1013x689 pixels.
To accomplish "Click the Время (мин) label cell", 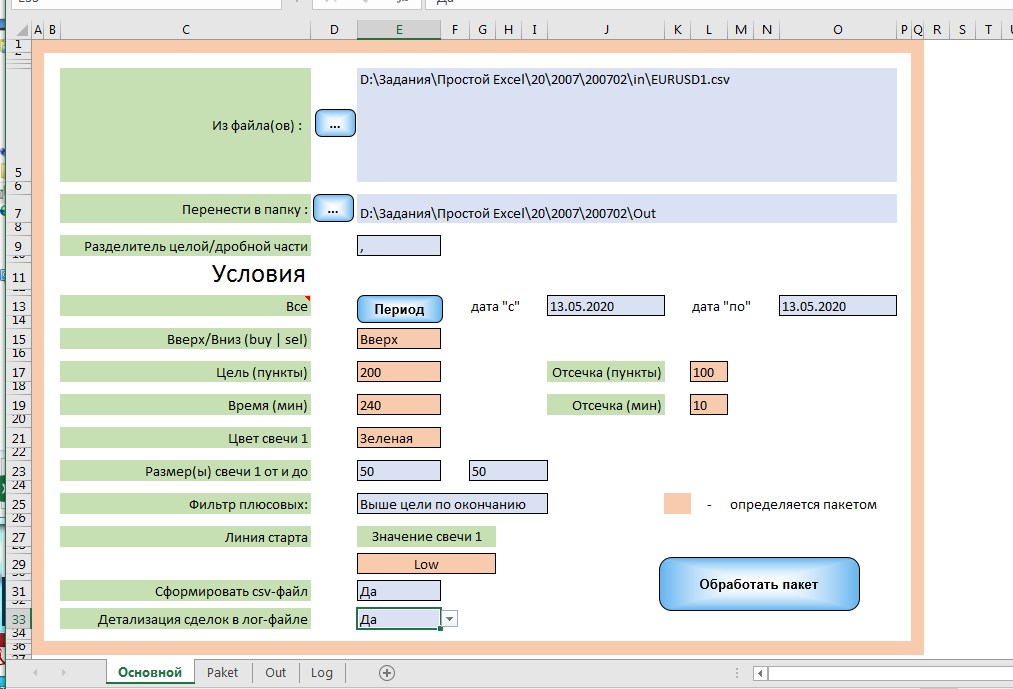I will [185, 405].
